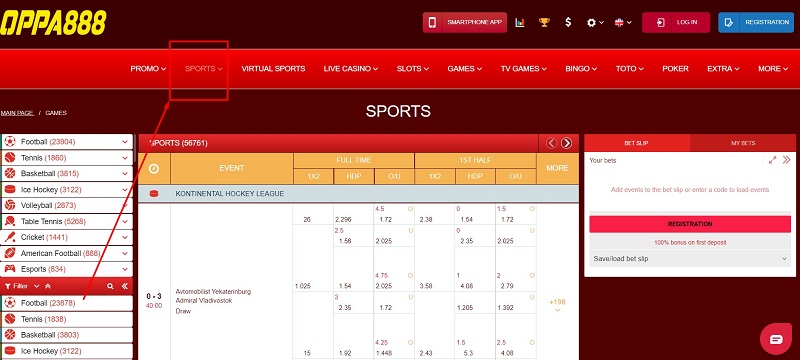Open the TV Games menu
This screenshot has height=360, width=800.
tap(523, 69)
